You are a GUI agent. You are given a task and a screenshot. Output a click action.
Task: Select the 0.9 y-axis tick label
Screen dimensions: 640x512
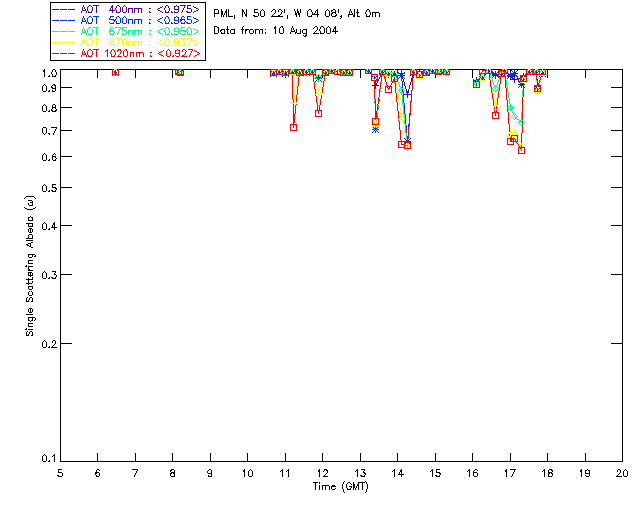[49, 88]
